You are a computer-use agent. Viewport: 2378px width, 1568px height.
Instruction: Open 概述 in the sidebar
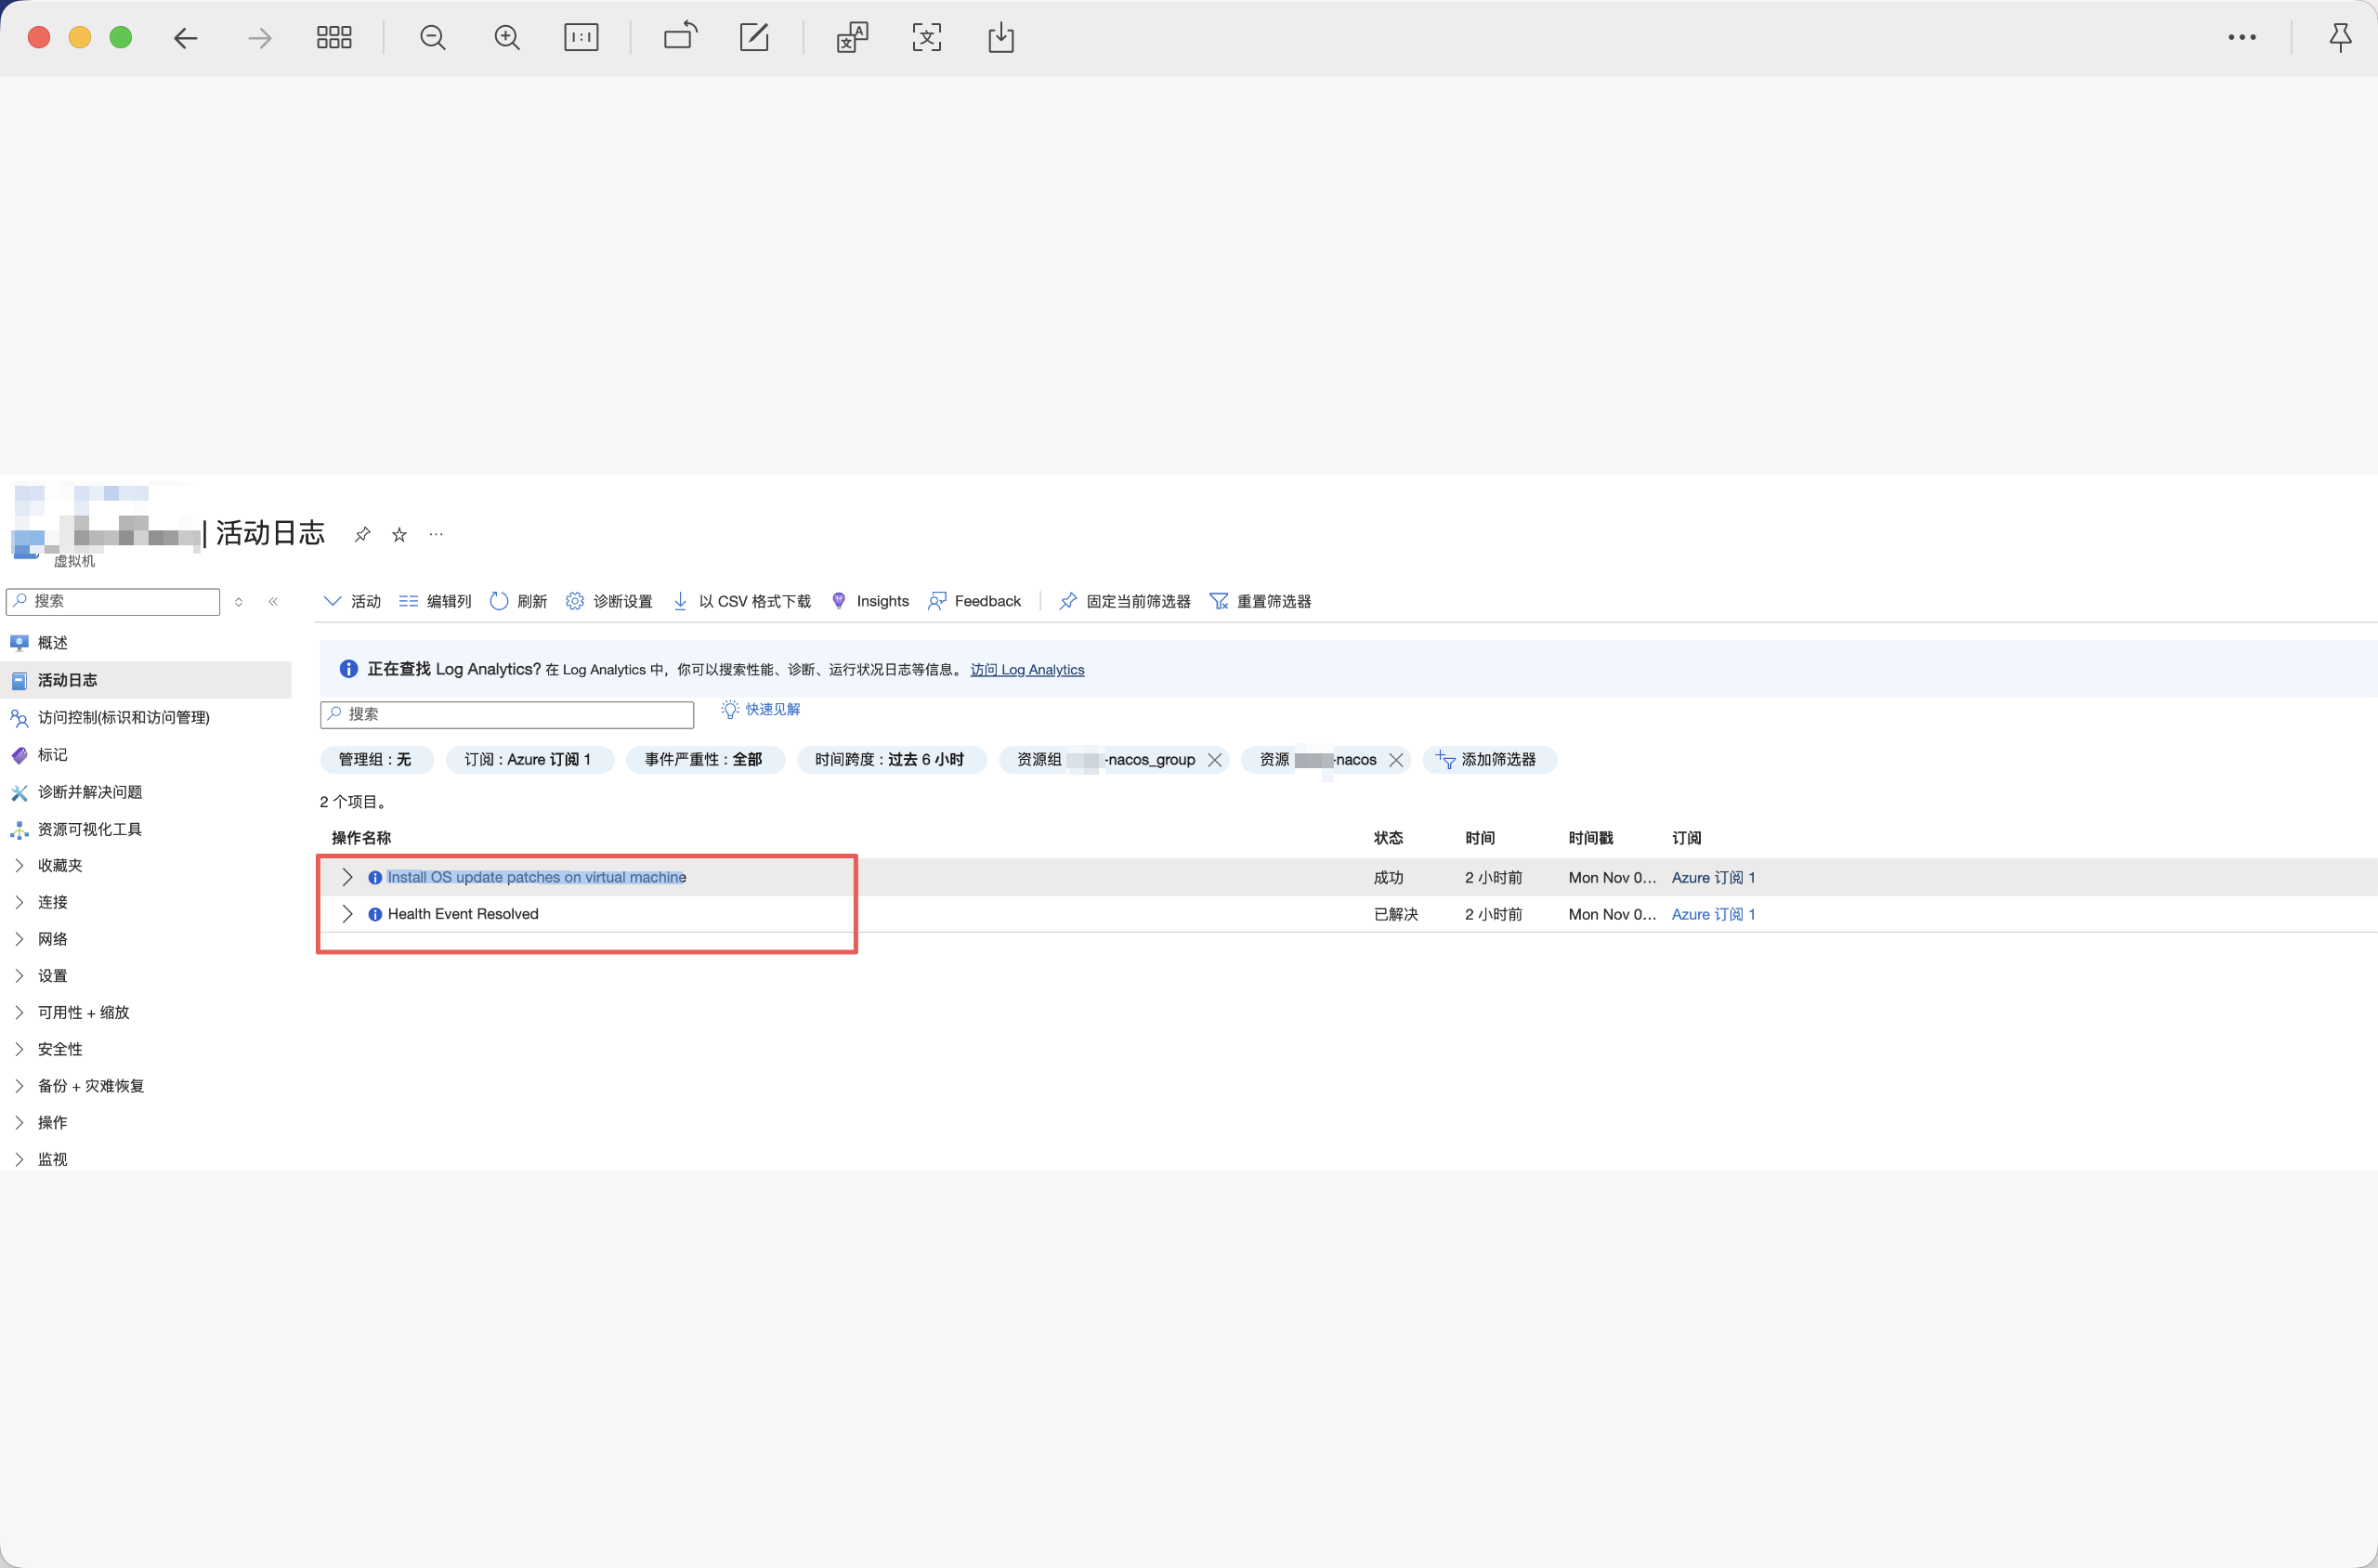pyautogui.click(x=52, y=642)
